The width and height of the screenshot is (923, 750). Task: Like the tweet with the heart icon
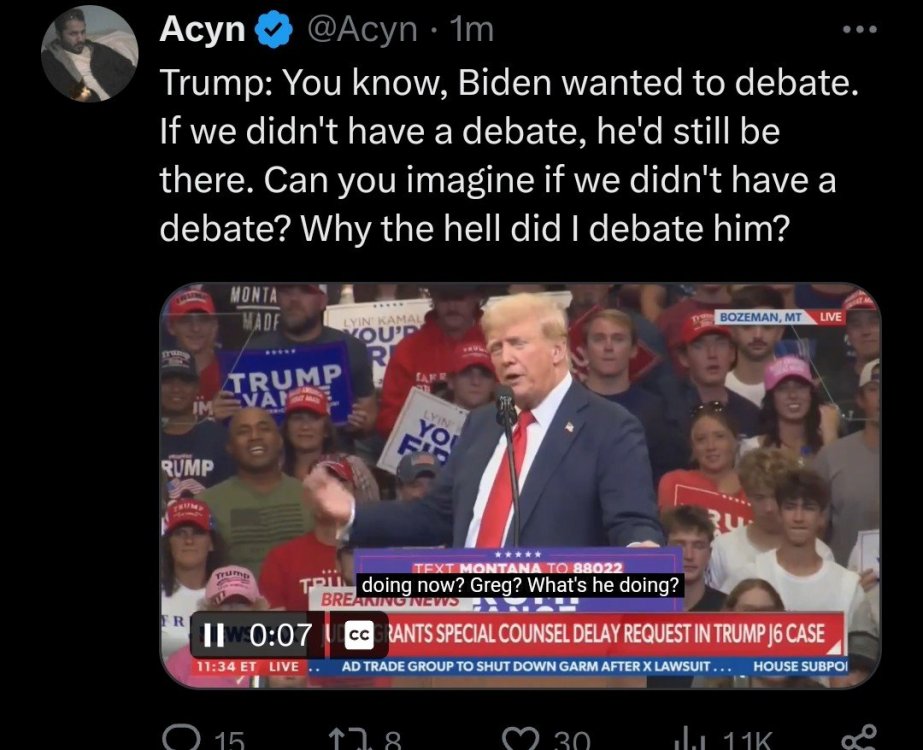[521, 738]
